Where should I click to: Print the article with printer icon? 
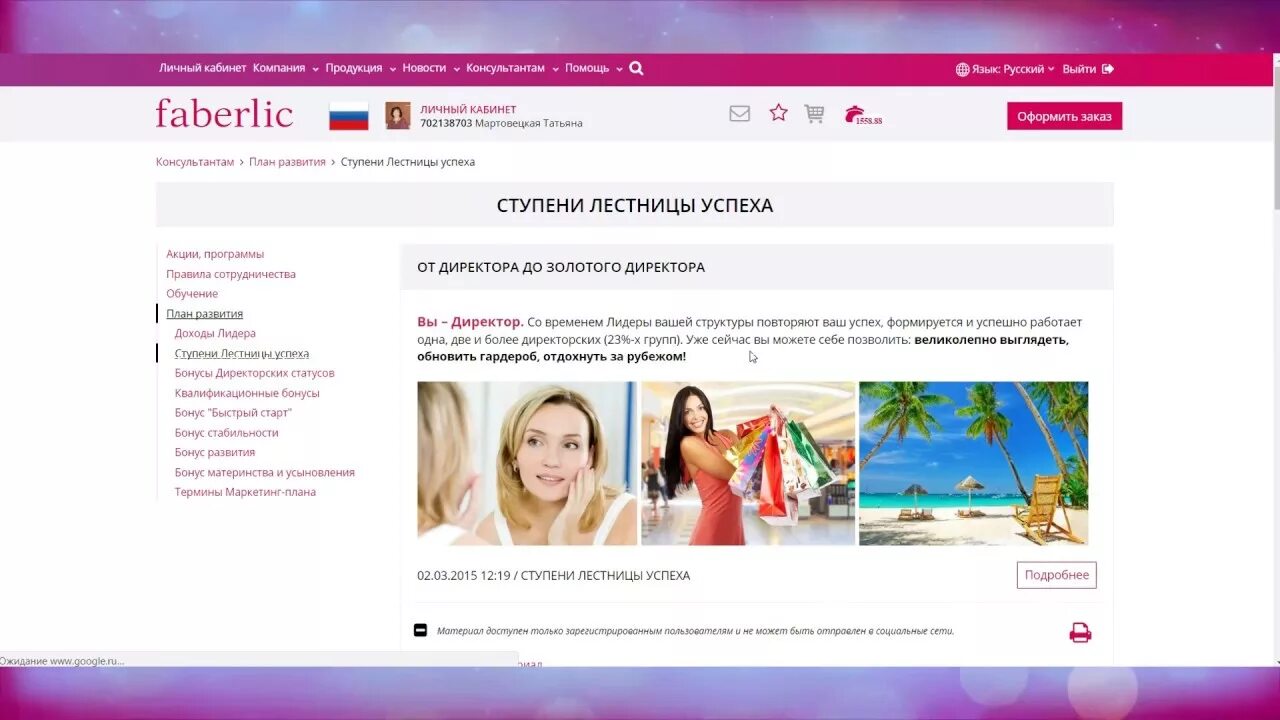pyautogui.click(x=1080, y=632)
